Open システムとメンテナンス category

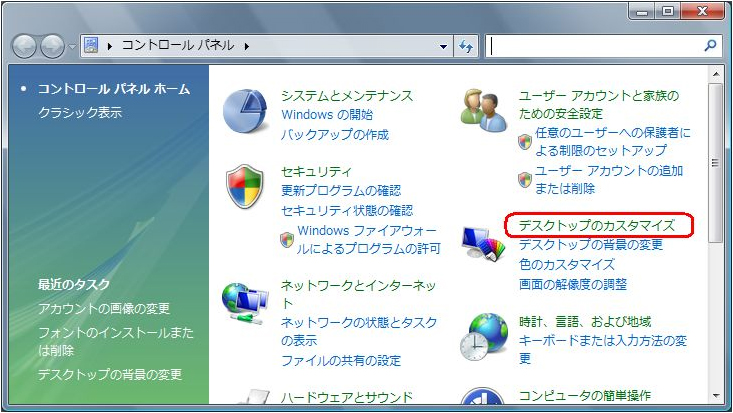(347, 95)
